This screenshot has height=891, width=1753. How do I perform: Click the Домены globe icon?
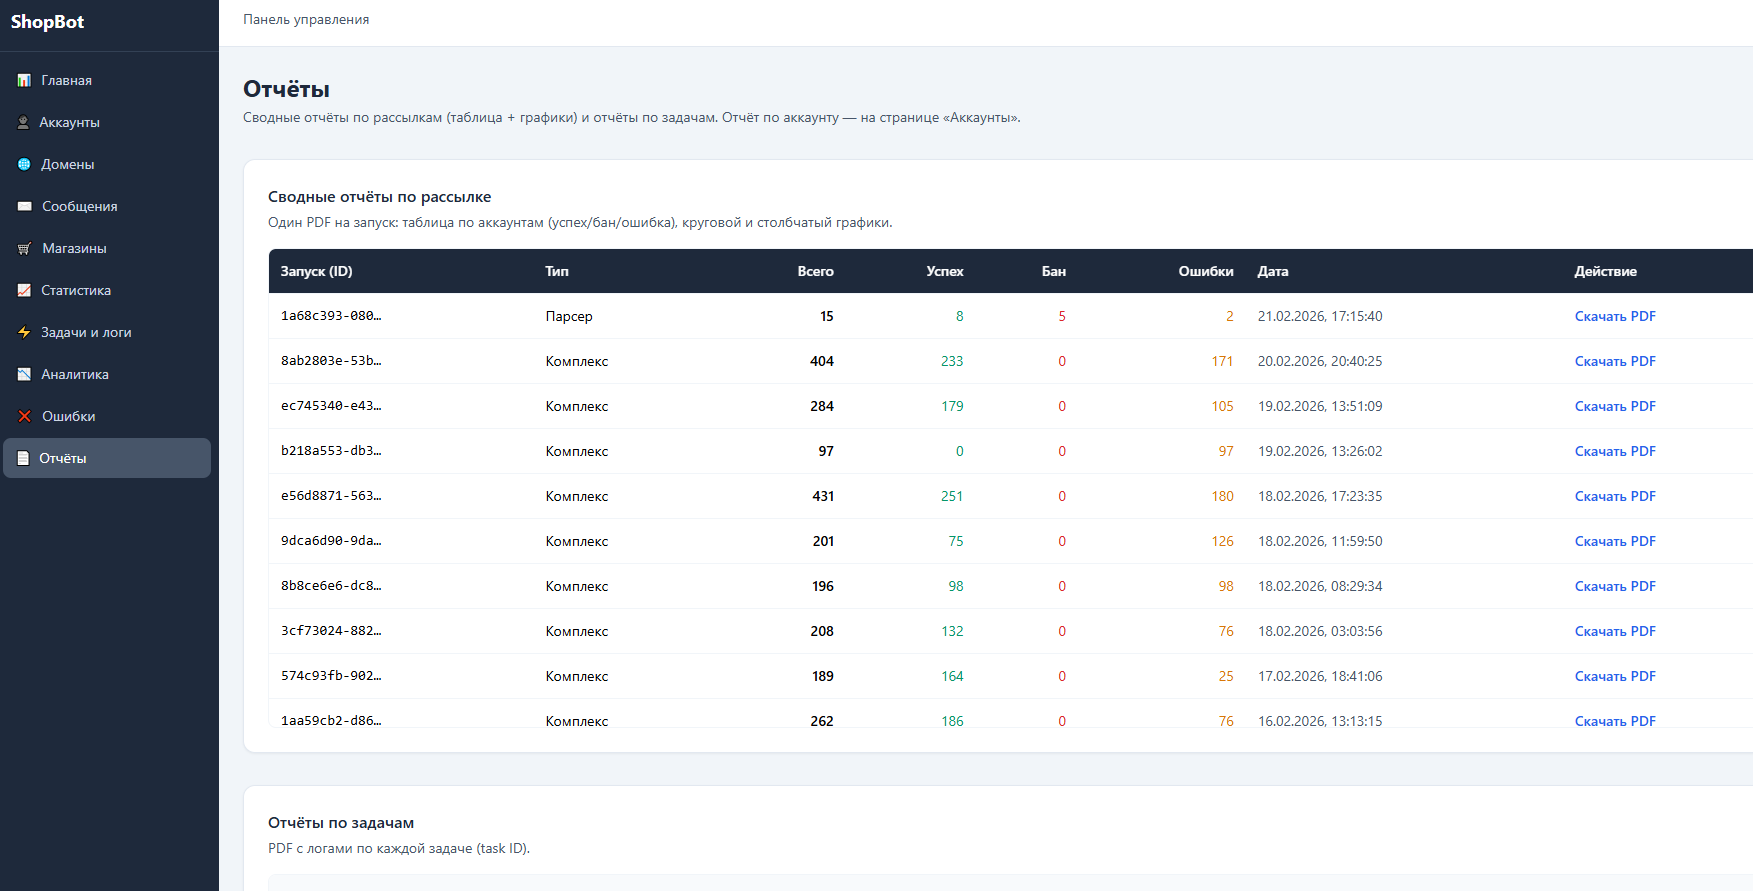[x=24, y=164]
